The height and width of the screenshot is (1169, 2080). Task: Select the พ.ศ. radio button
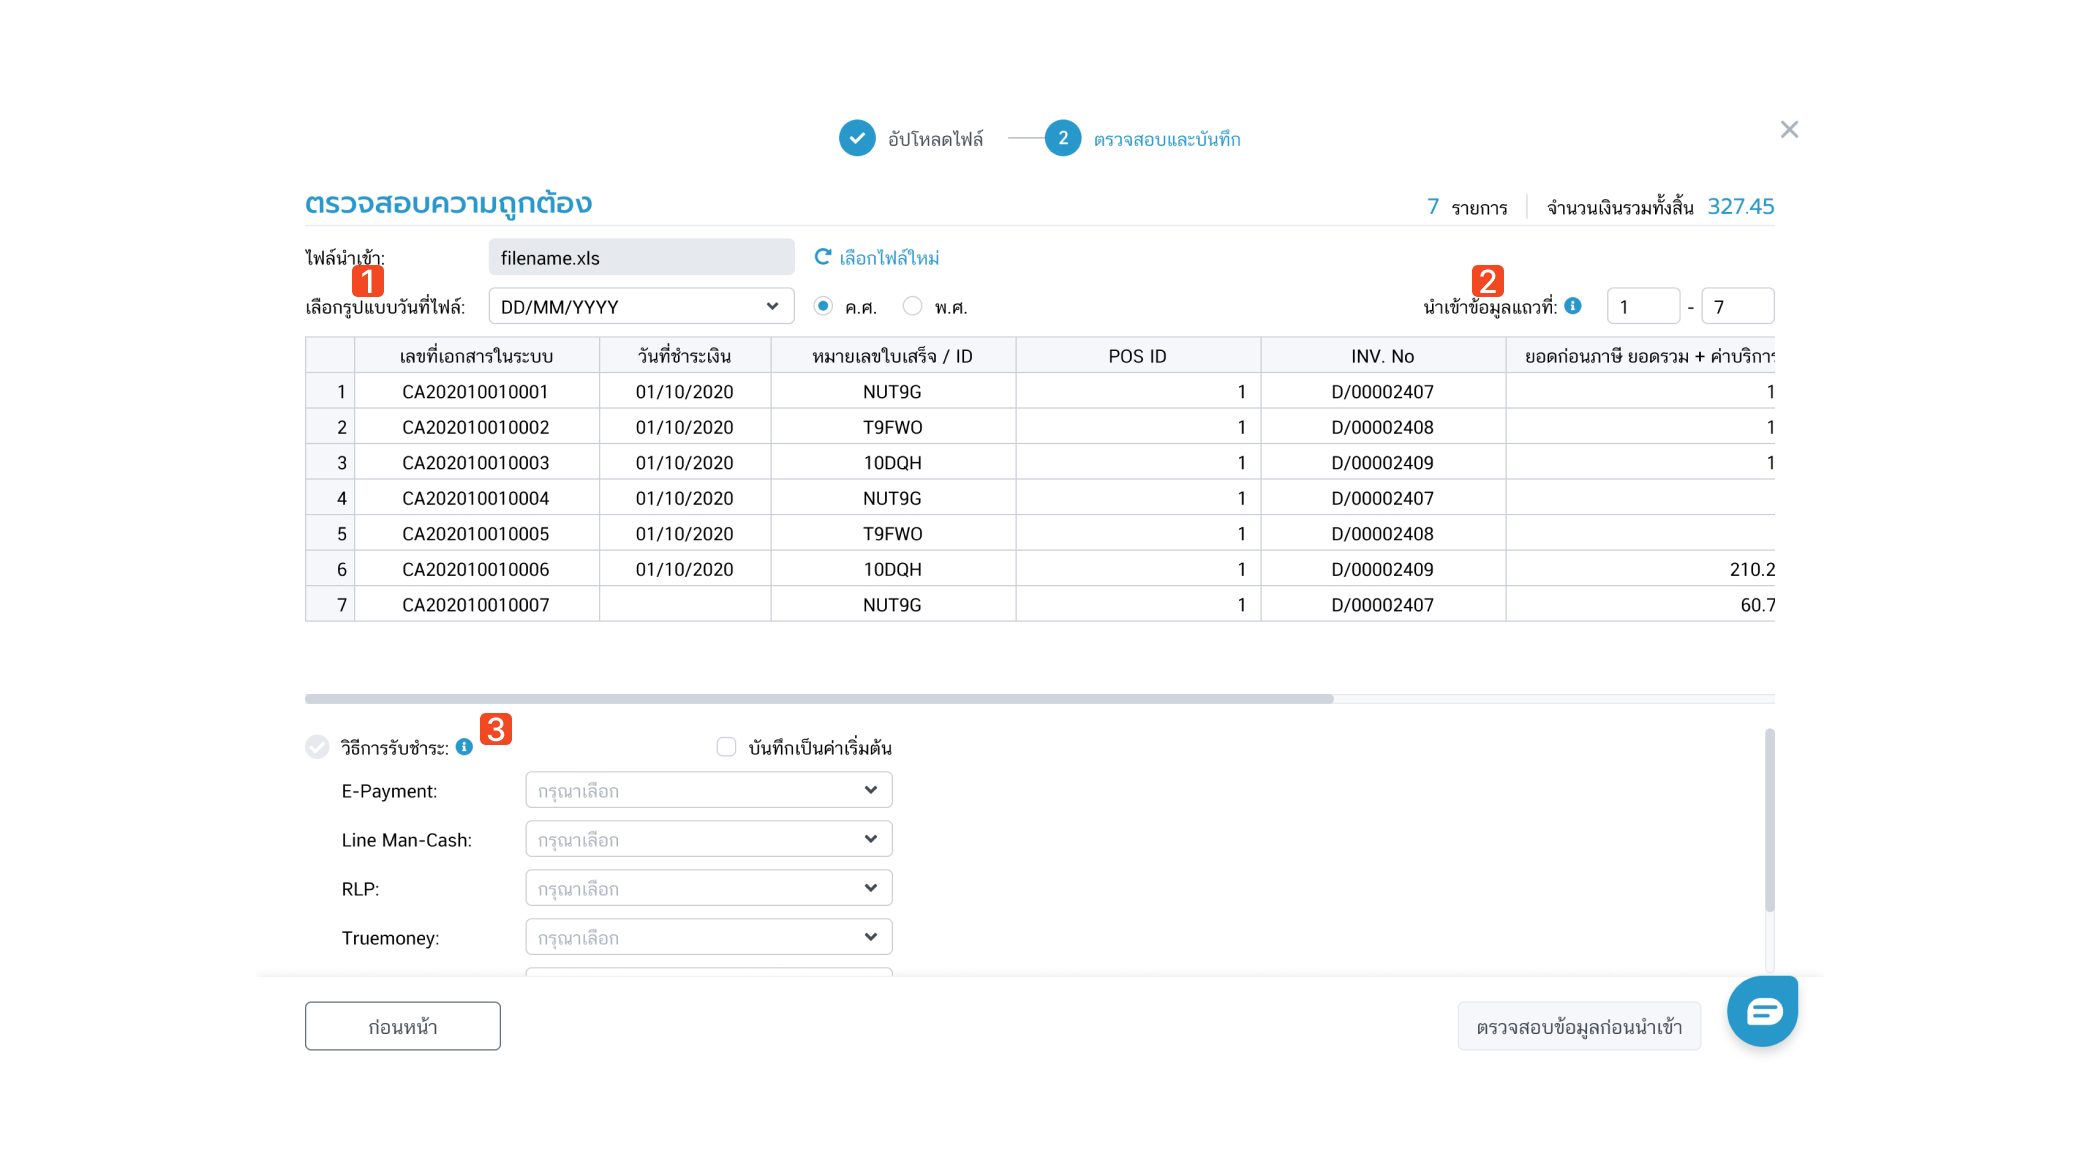click(912, 306)
